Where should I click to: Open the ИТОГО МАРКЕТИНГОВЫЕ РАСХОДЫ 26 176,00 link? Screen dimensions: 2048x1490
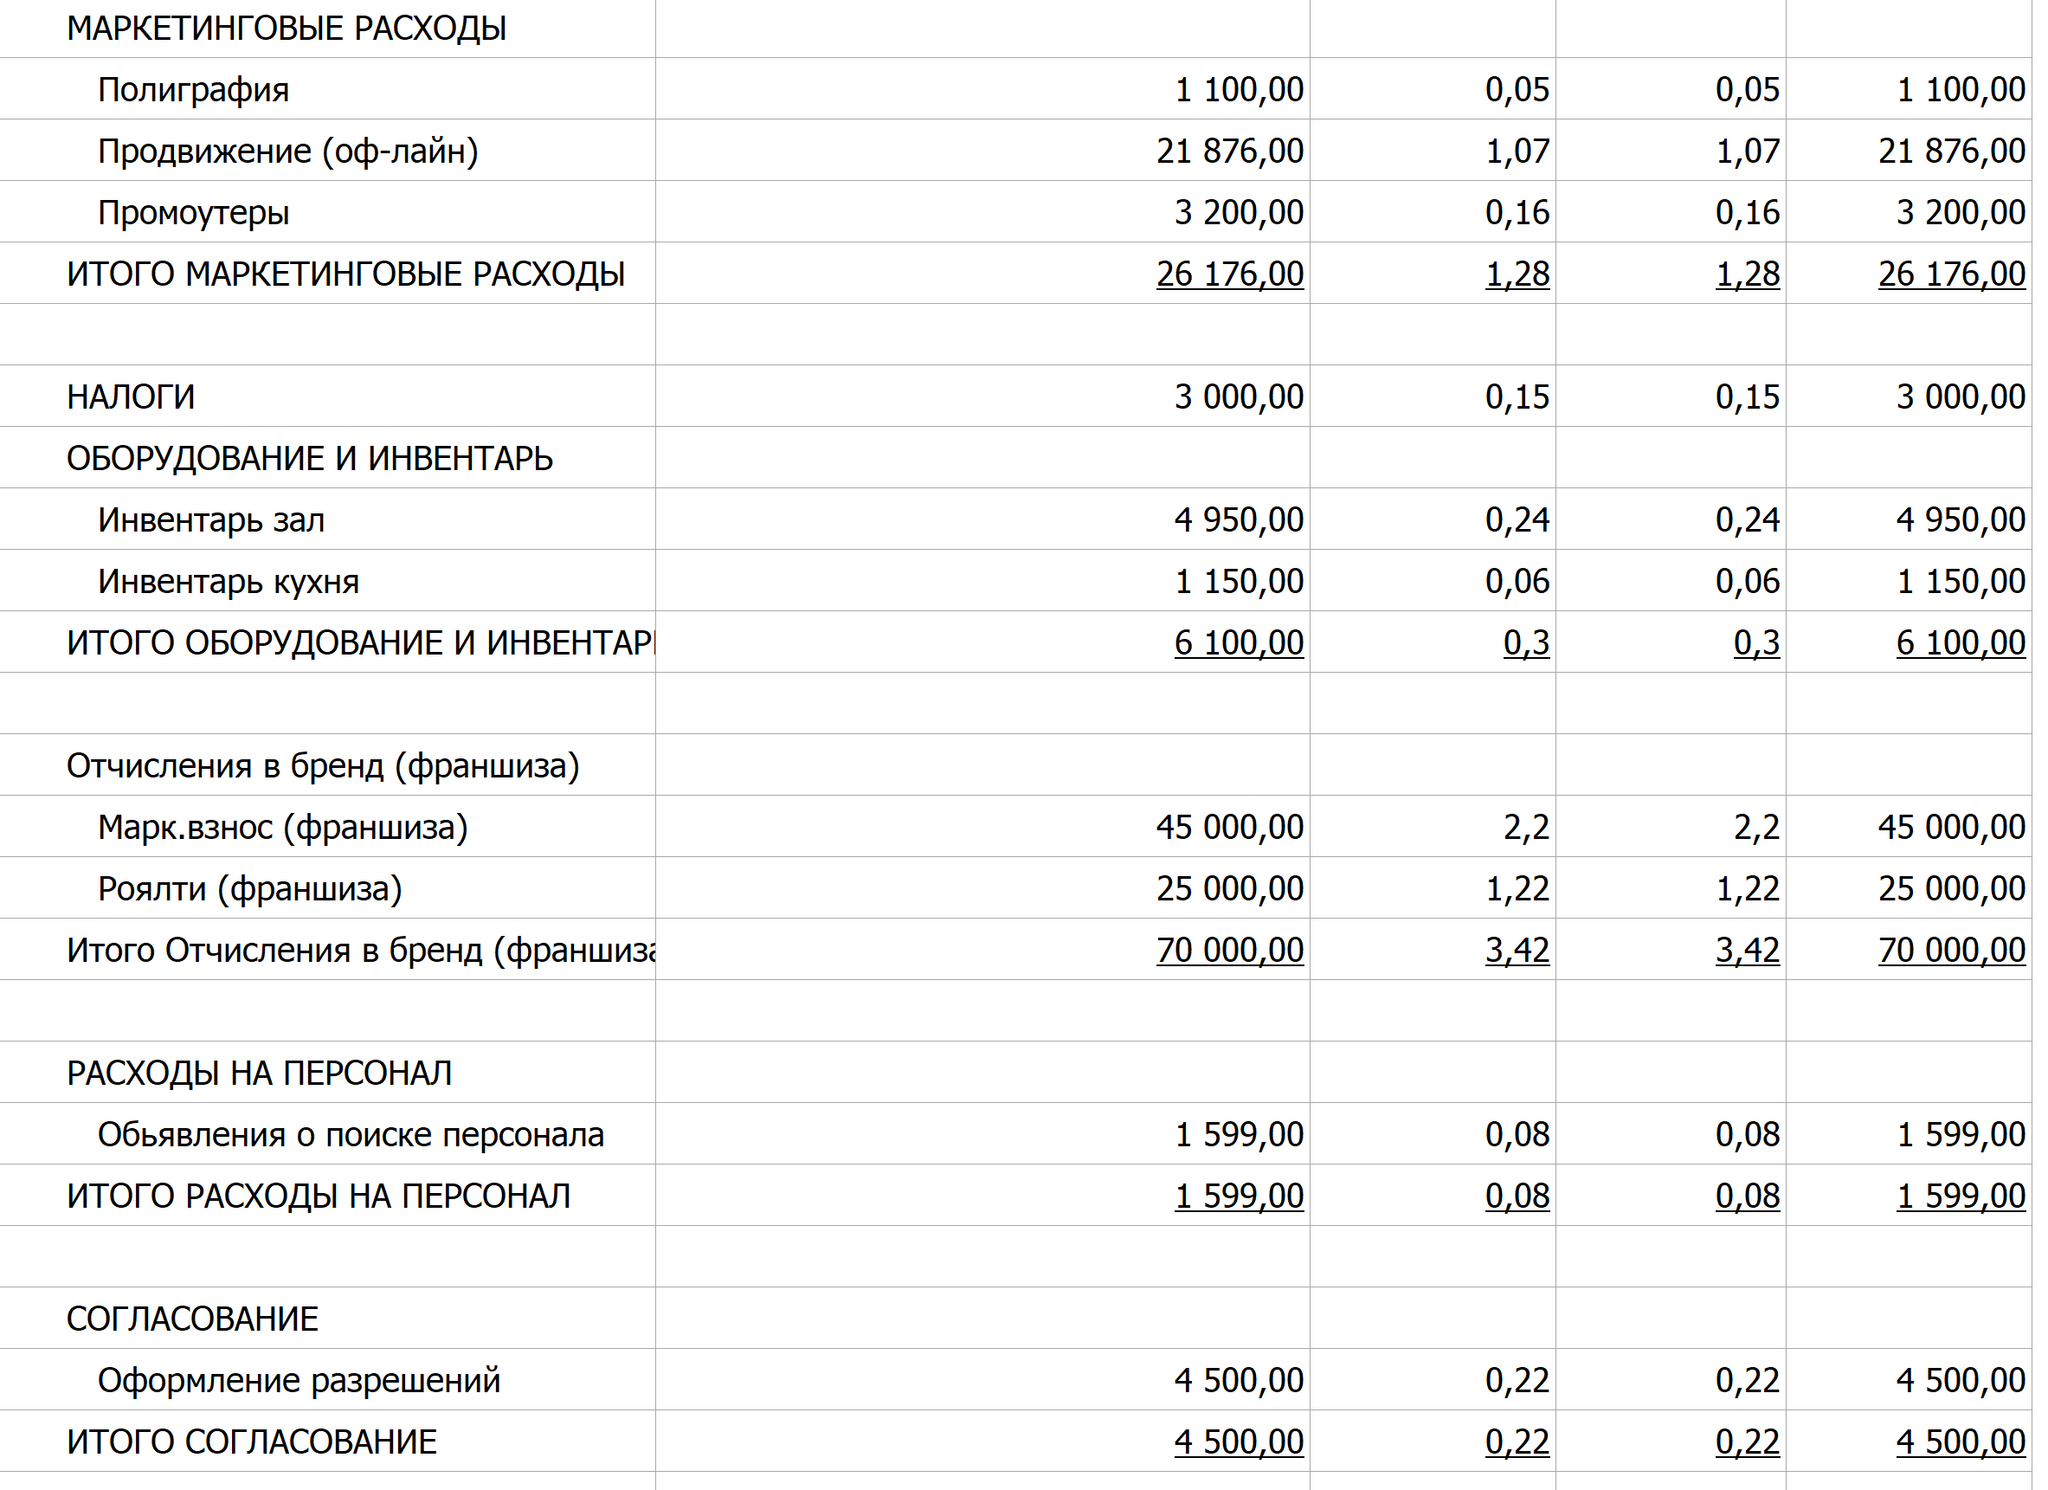pyautogui.click(x=1229, y=274)
